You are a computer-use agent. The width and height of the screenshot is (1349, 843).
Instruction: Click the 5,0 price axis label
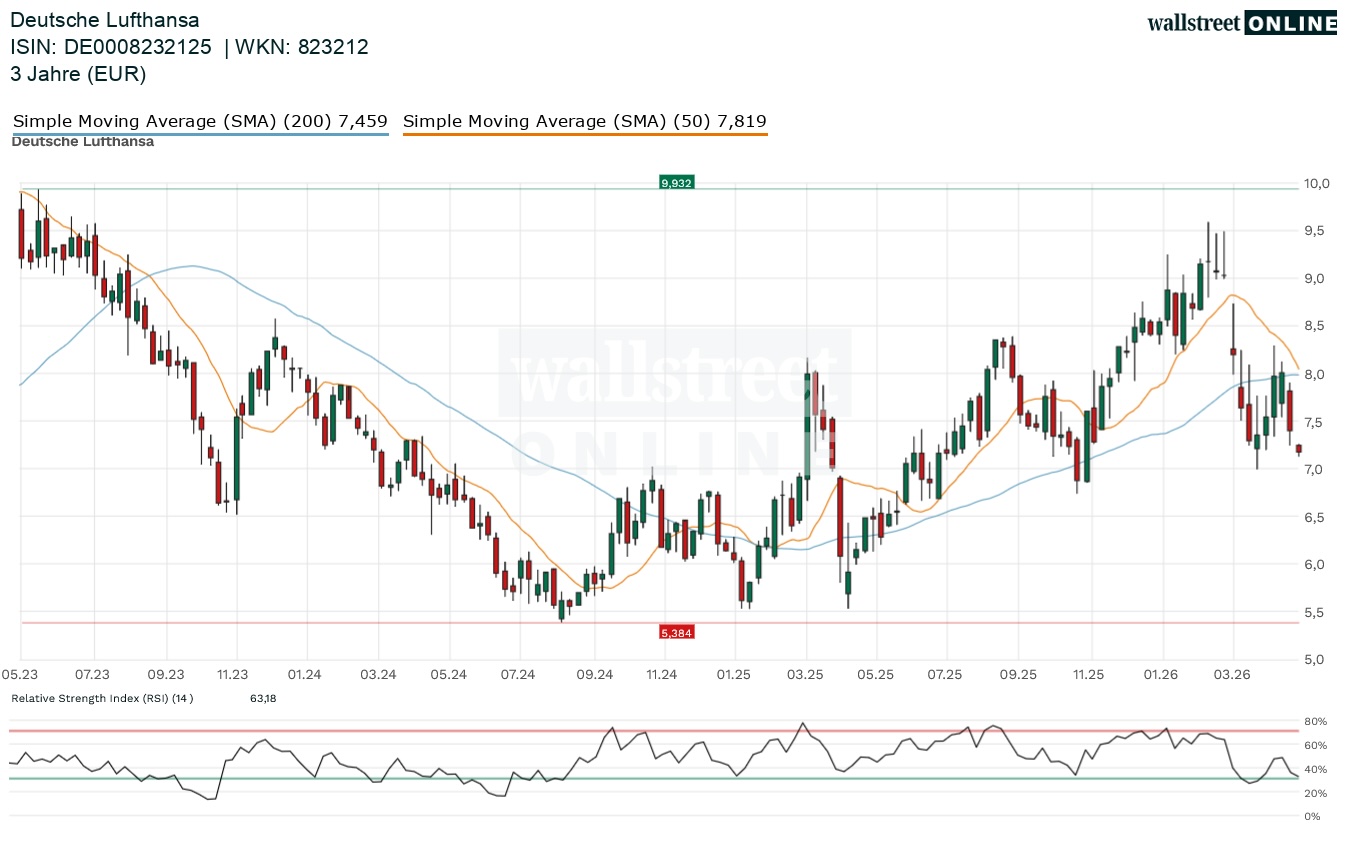[x=1317, y=660]
